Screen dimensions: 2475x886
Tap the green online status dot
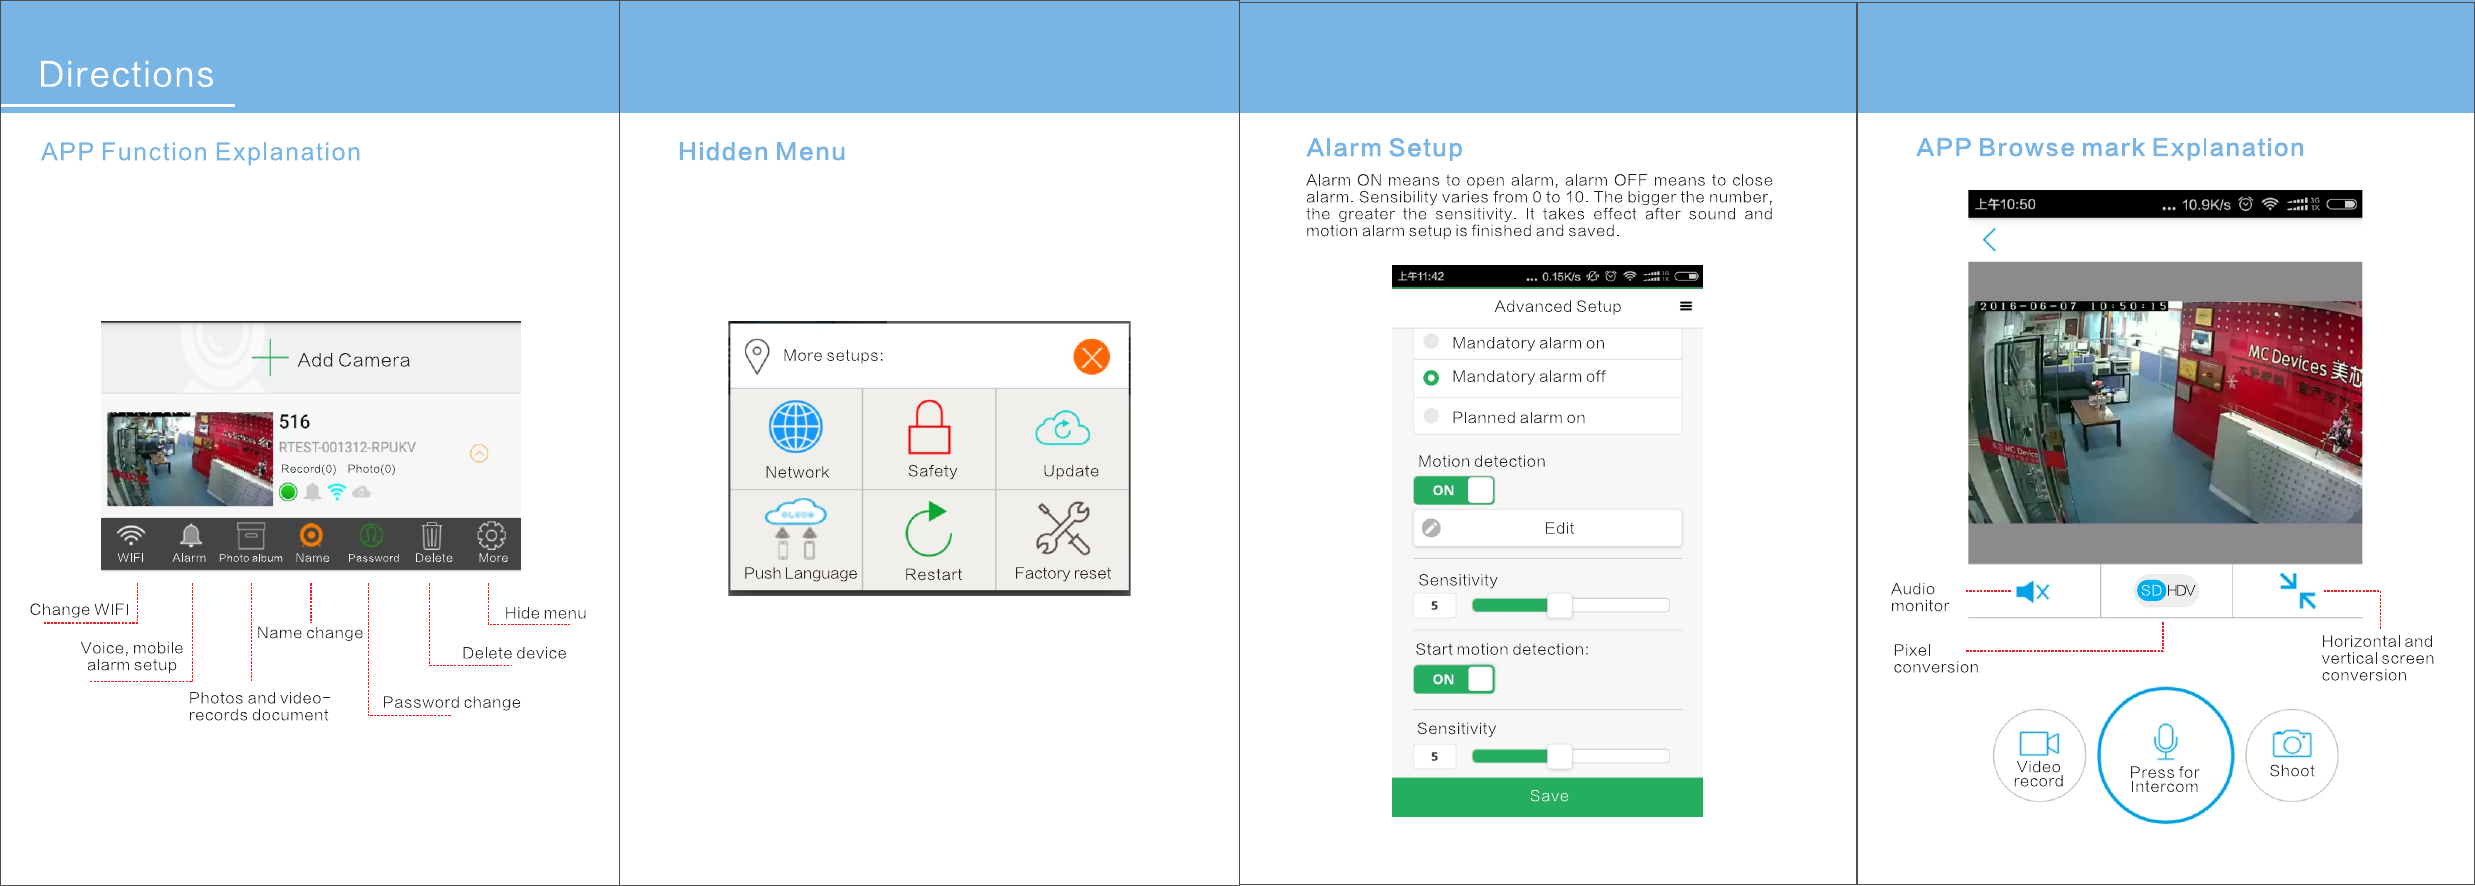(x=288, y=492)
